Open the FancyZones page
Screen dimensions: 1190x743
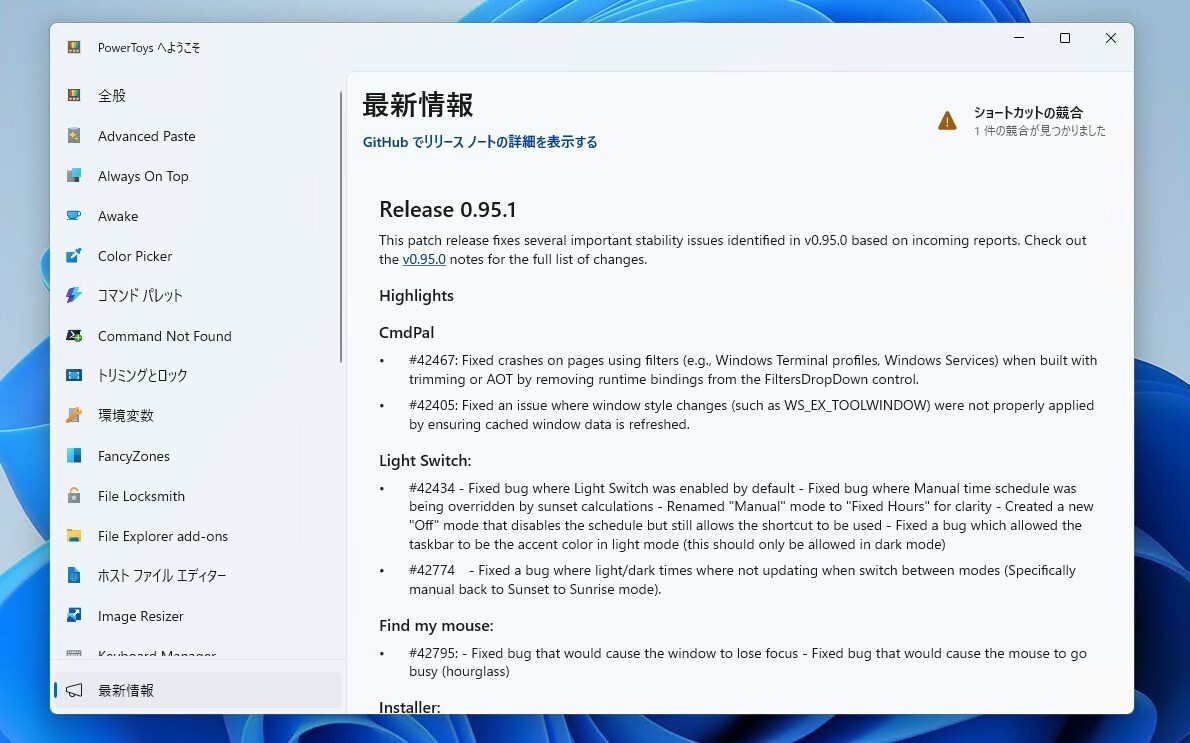click(x=197, y=456)
